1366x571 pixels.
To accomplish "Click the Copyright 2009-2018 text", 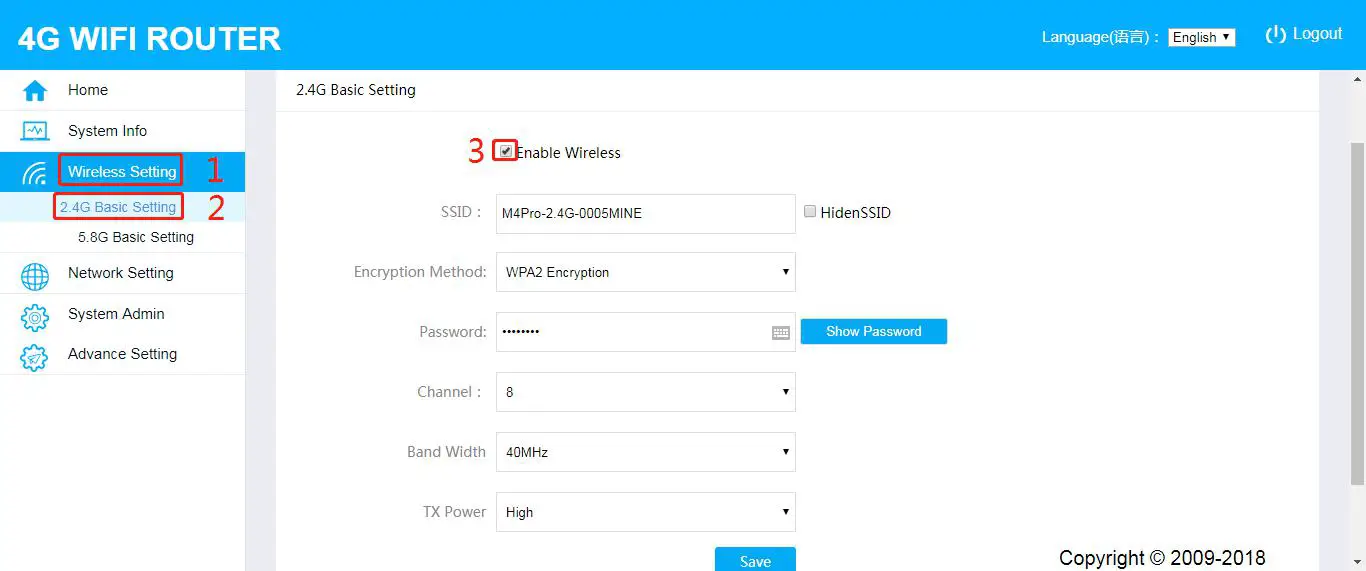I will pyautogui.click(x=1162, y=558).
